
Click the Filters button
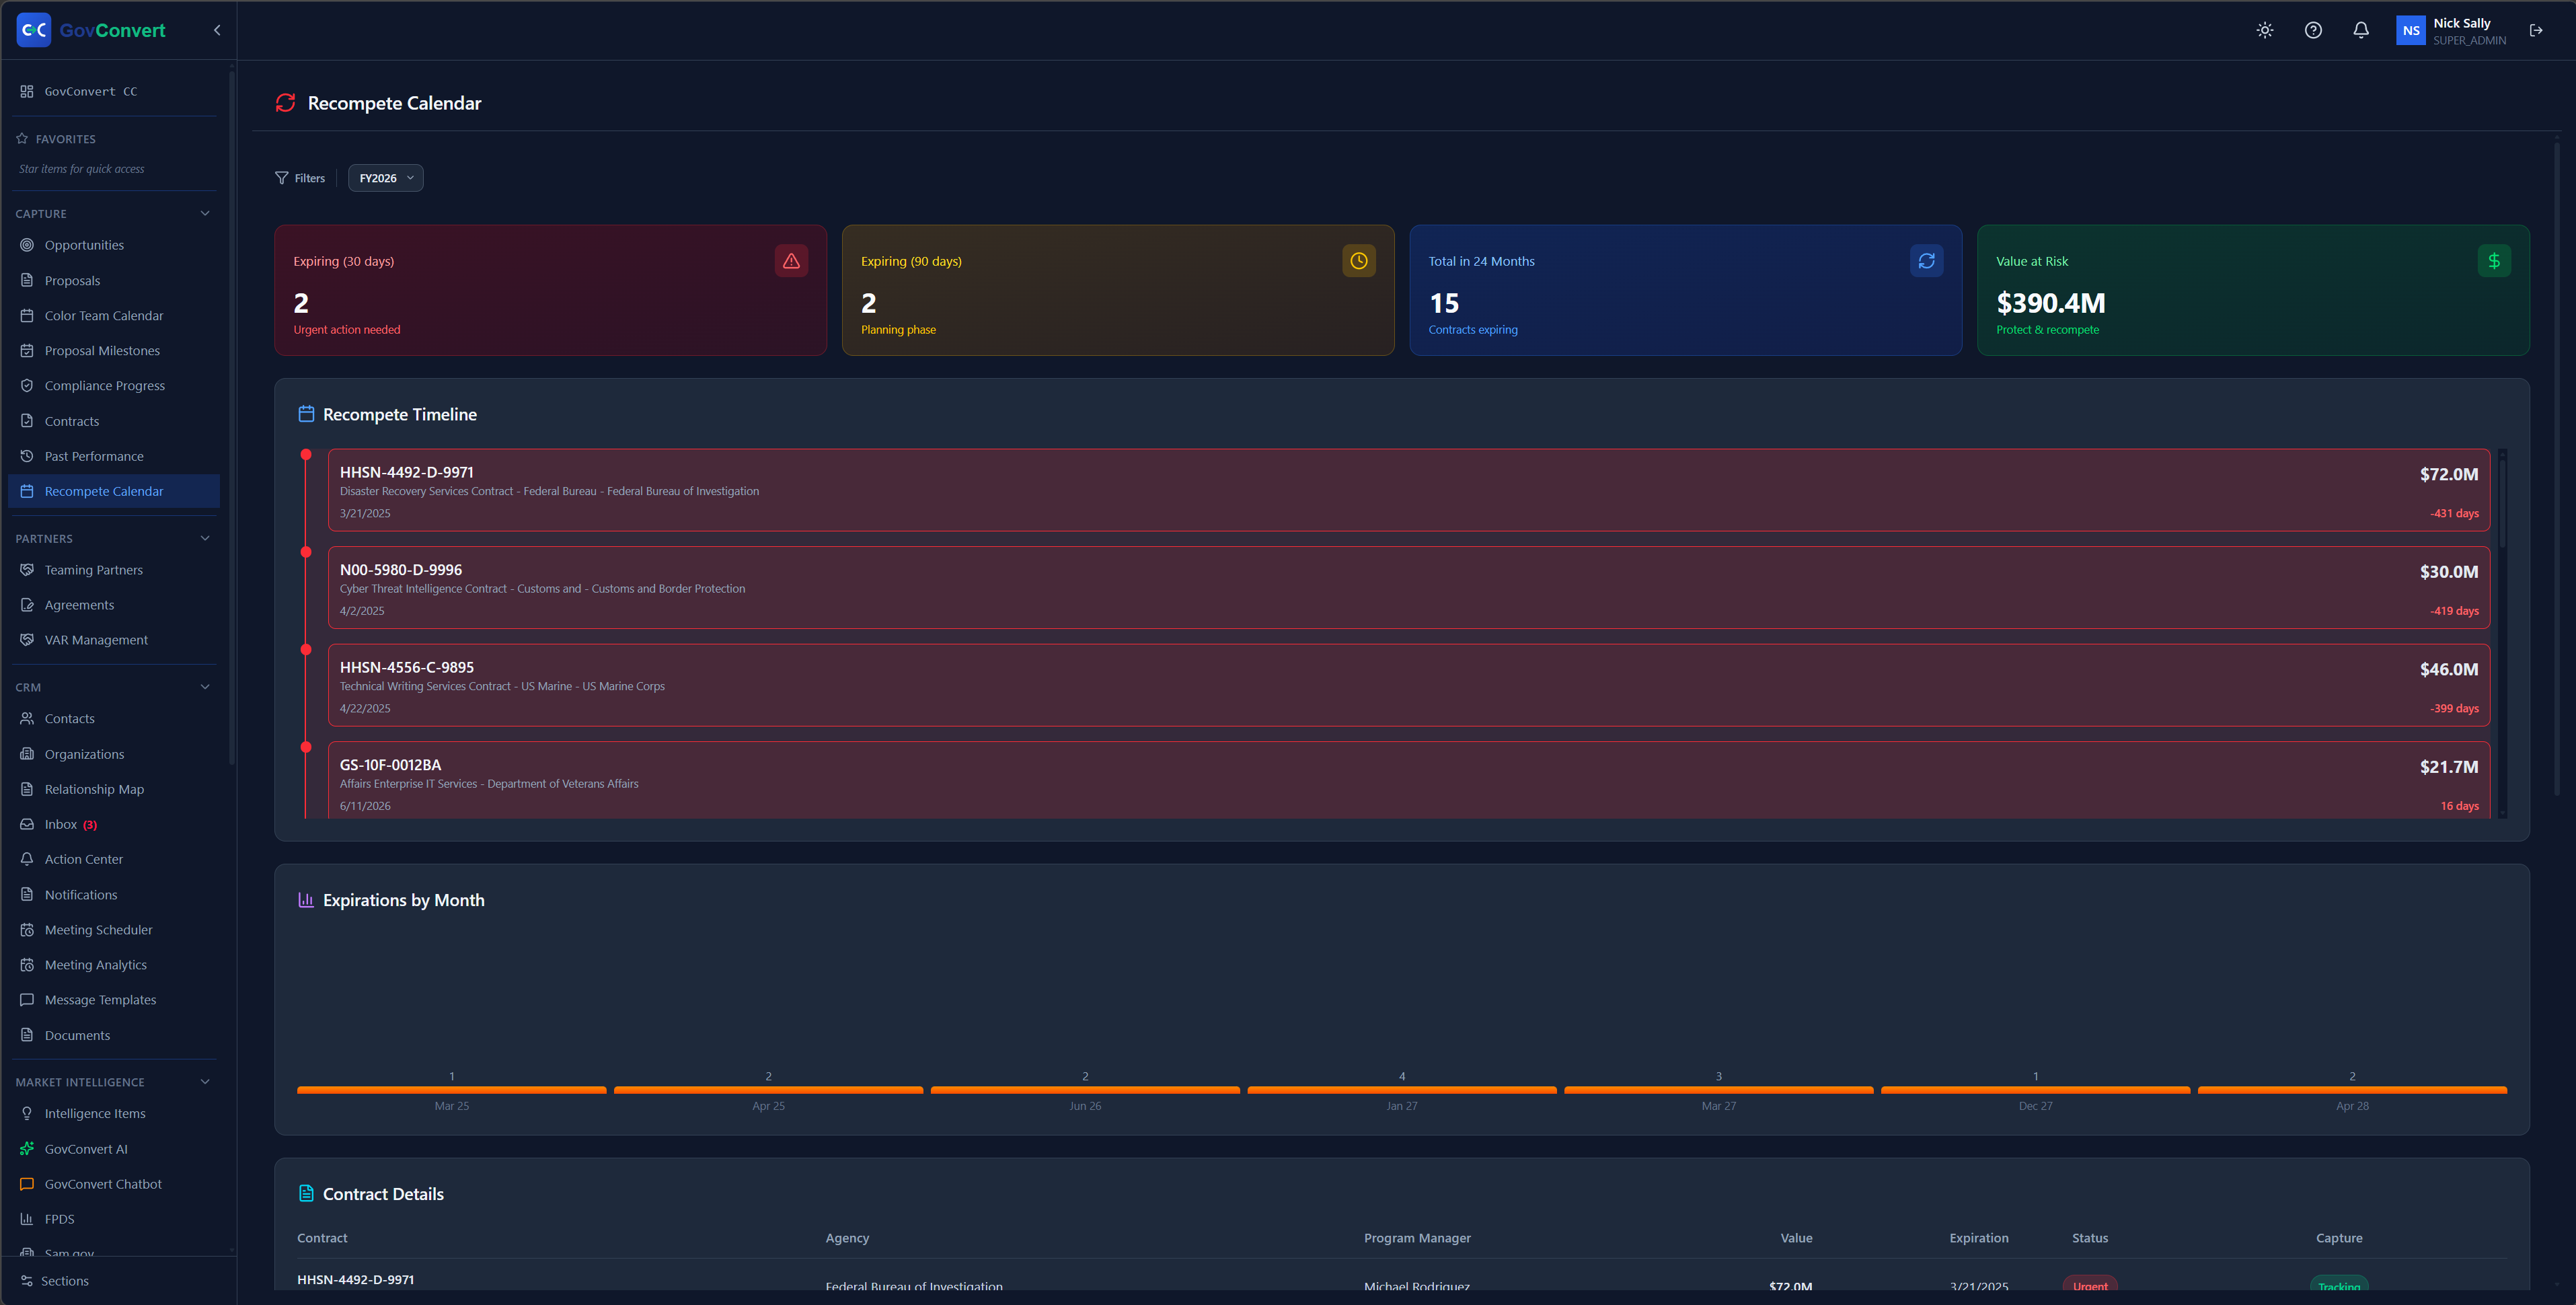(300, 178)
